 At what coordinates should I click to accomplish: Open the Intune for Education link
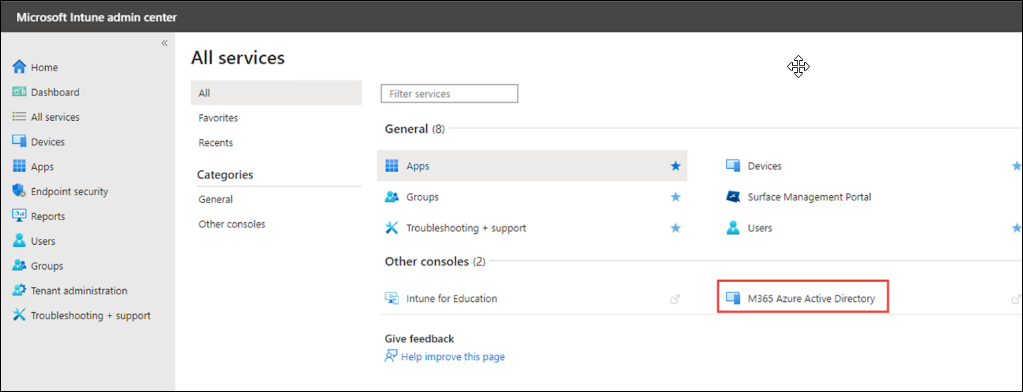click(451, 299)
